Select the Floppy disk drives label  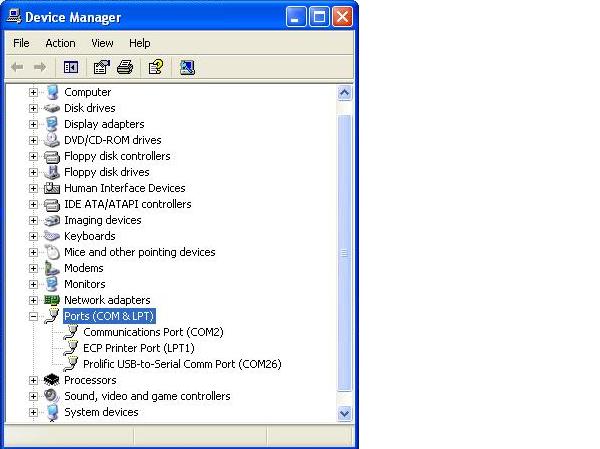click(x=107, y=172)
